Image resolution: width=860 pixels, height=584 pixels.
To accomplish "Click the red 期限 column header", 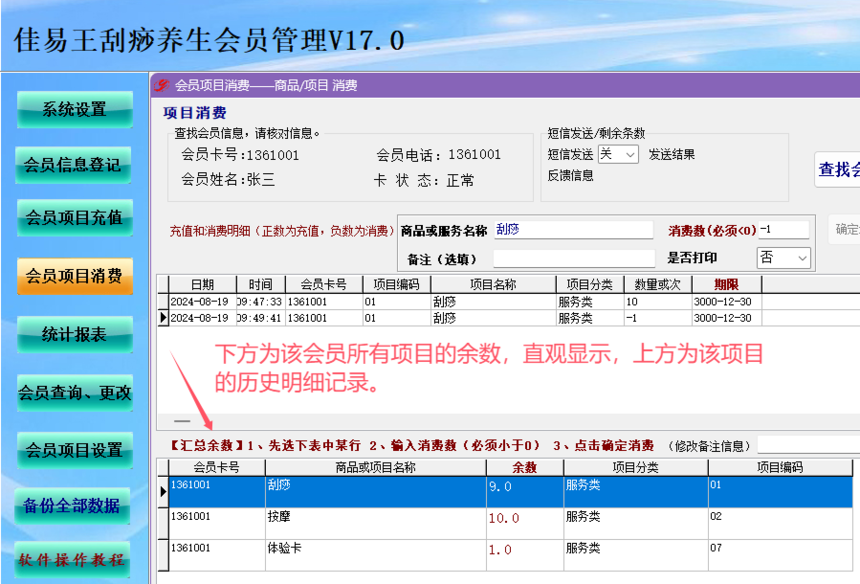I will (x=727, y=285).
